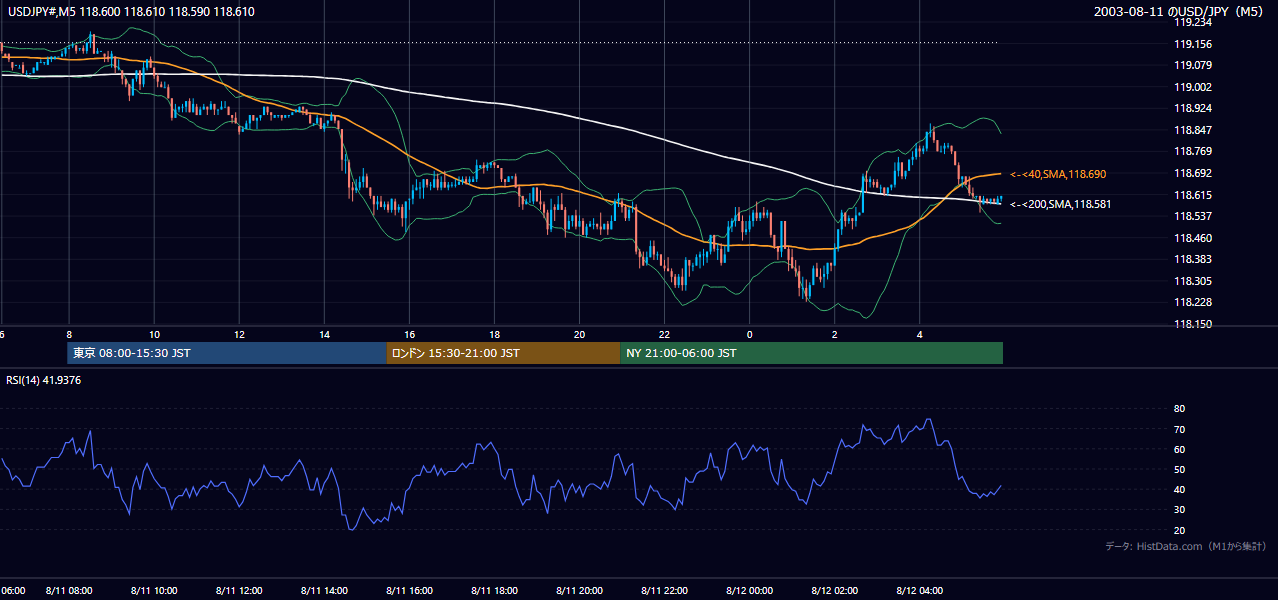Viewport: 1278px width, 600px height.
Task: Select the NY 21:00-06:00 JST session bar
Action: [811, 353]
